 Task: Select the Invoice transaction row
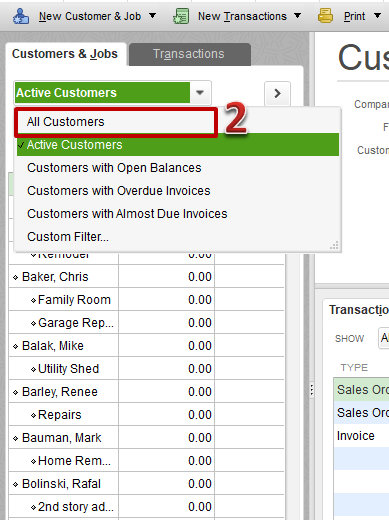(361, 436)
